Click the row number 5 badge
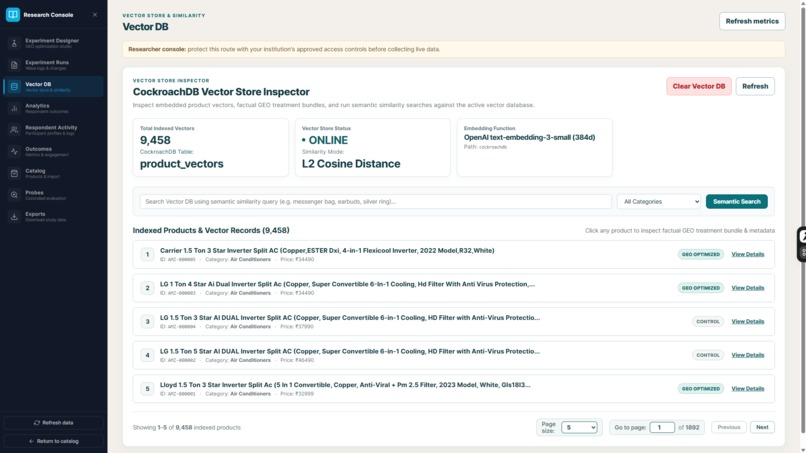 pyautogui.click(x=147, y=389)
